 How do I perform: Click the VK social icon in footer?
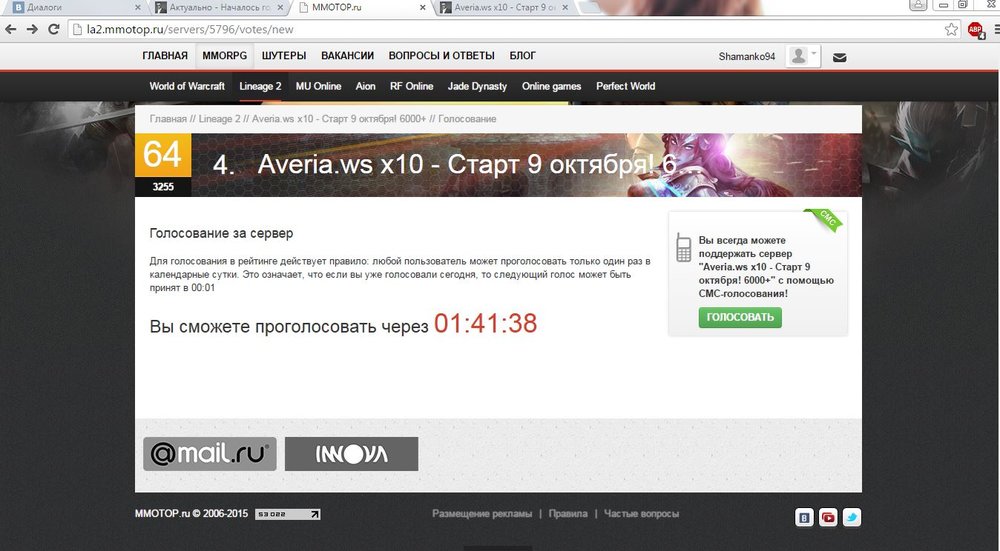(804, 517)
